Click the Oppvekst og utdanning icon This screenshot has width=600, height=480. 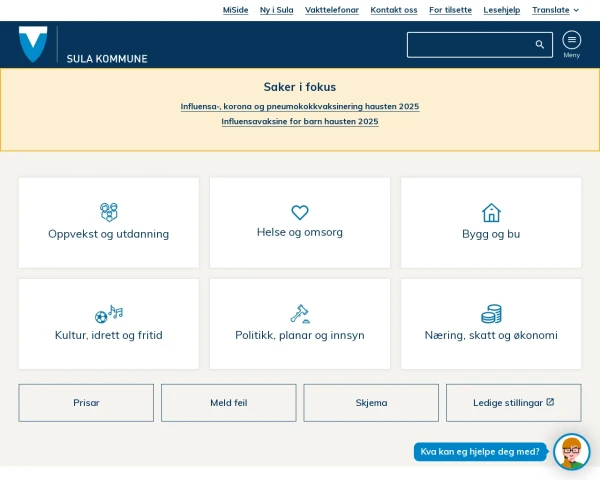(x=109, y=212)
